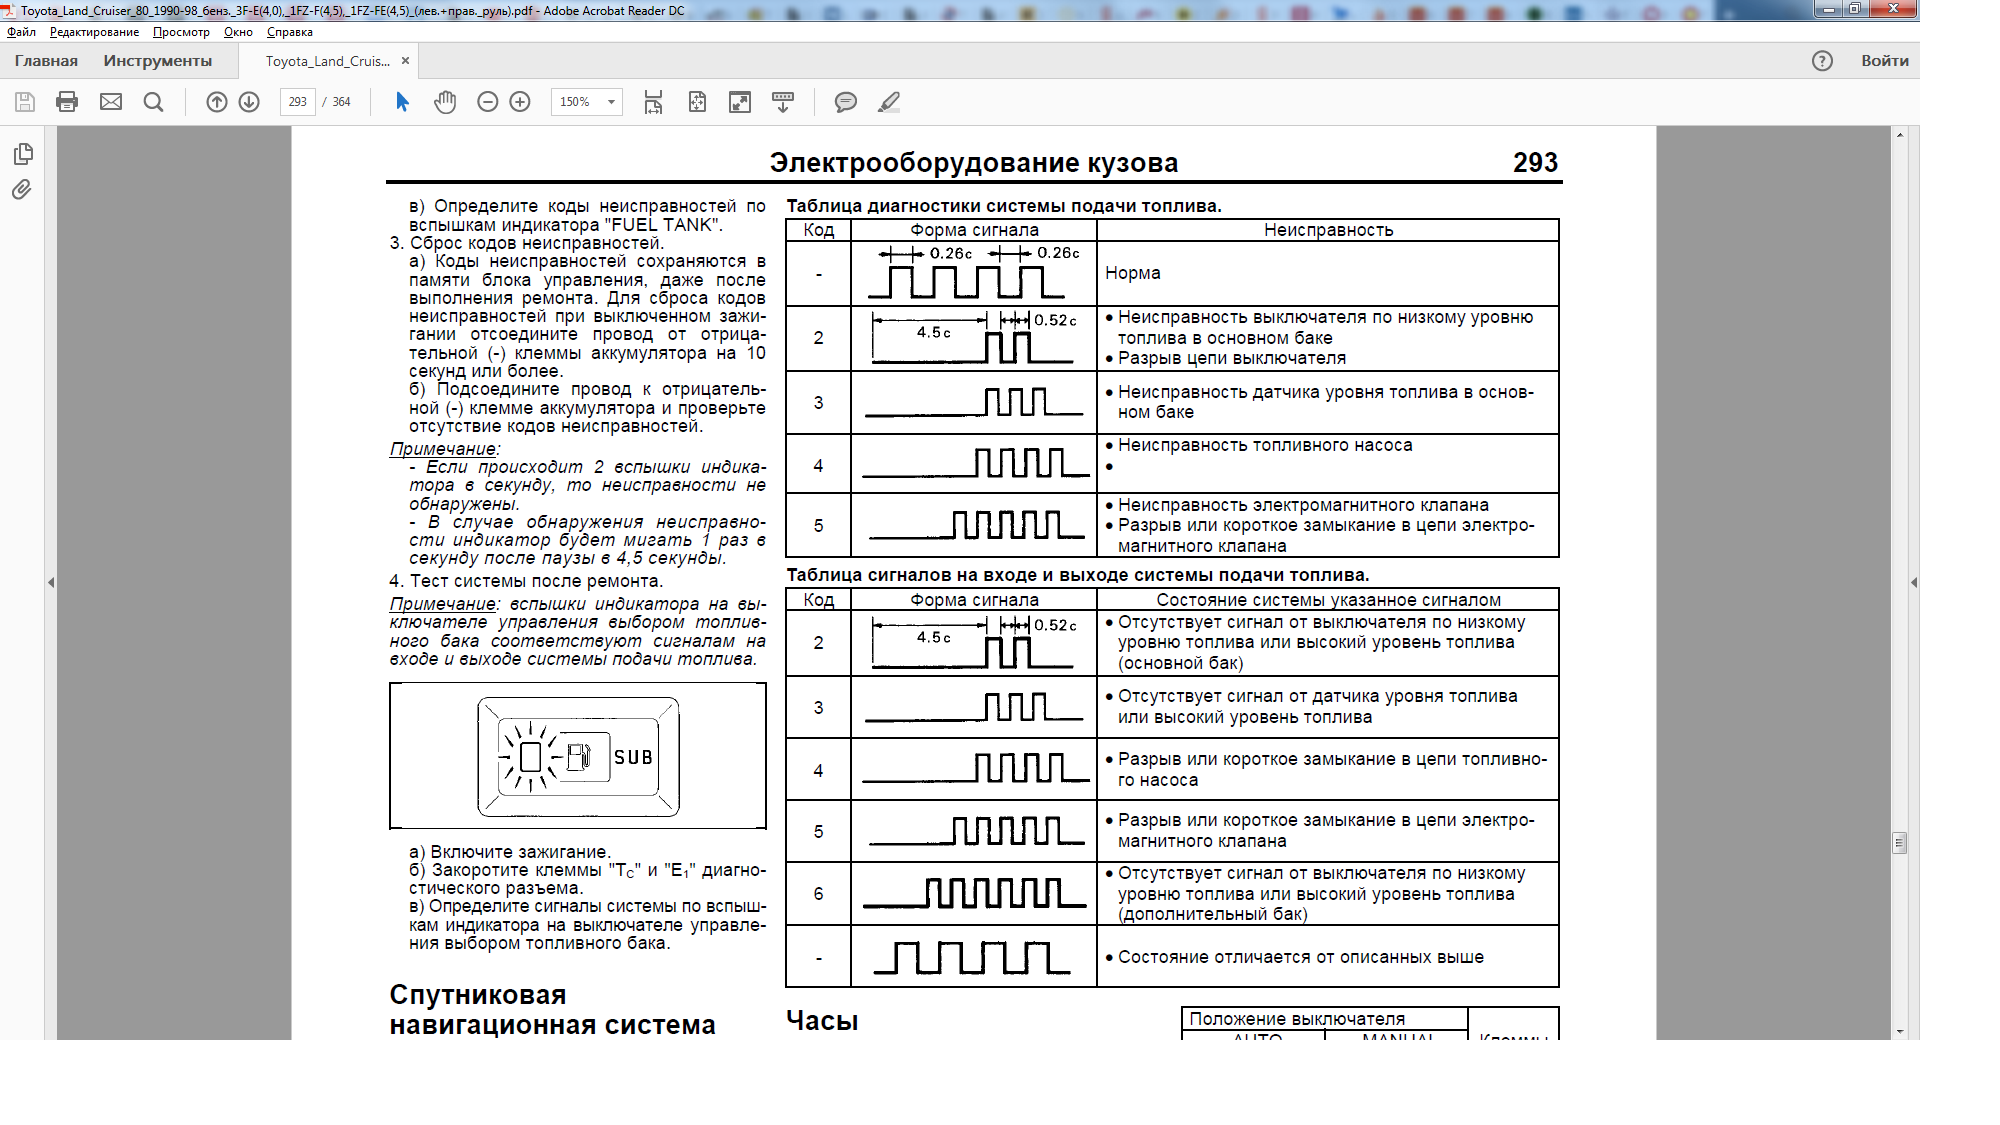Click the line 4. Тест системы после ремонта
The height and width of the screenshot is (1125, 2000).
point(526,581)
